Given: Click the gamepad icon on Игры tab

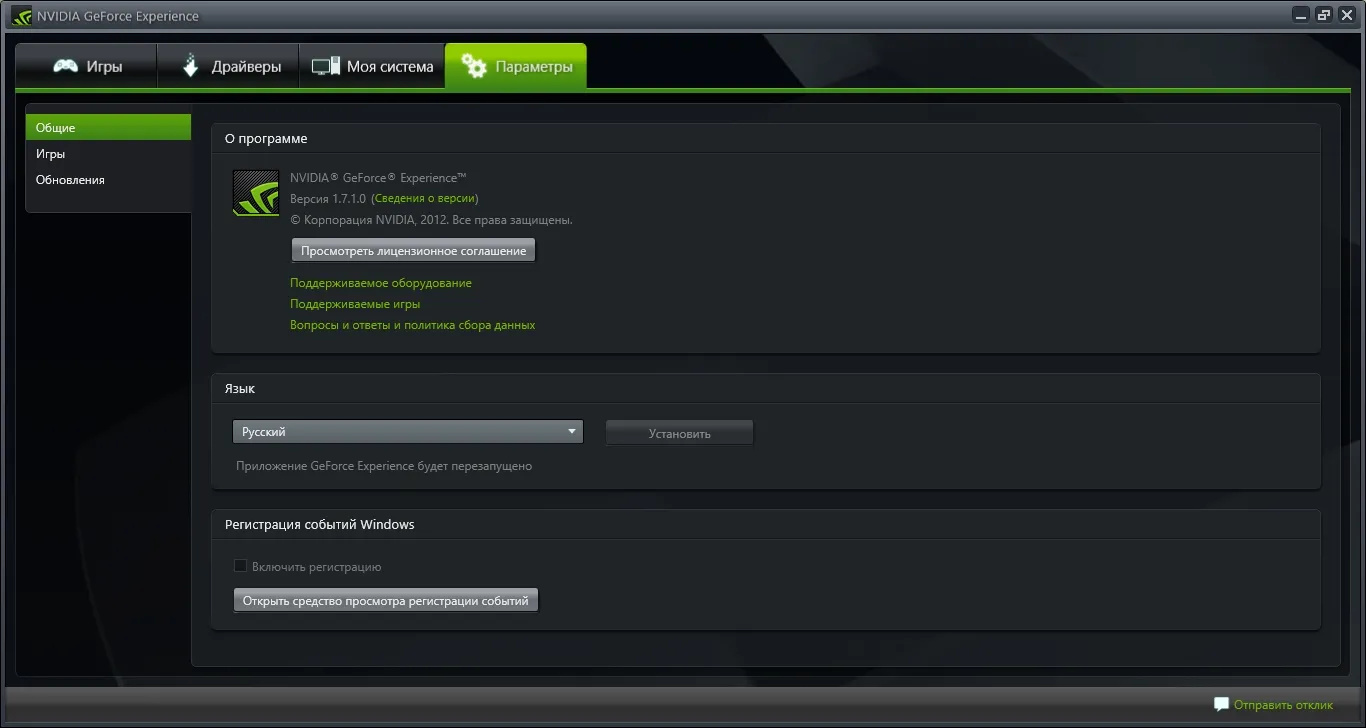Looking at the screenshot, I should click(66, 67).
